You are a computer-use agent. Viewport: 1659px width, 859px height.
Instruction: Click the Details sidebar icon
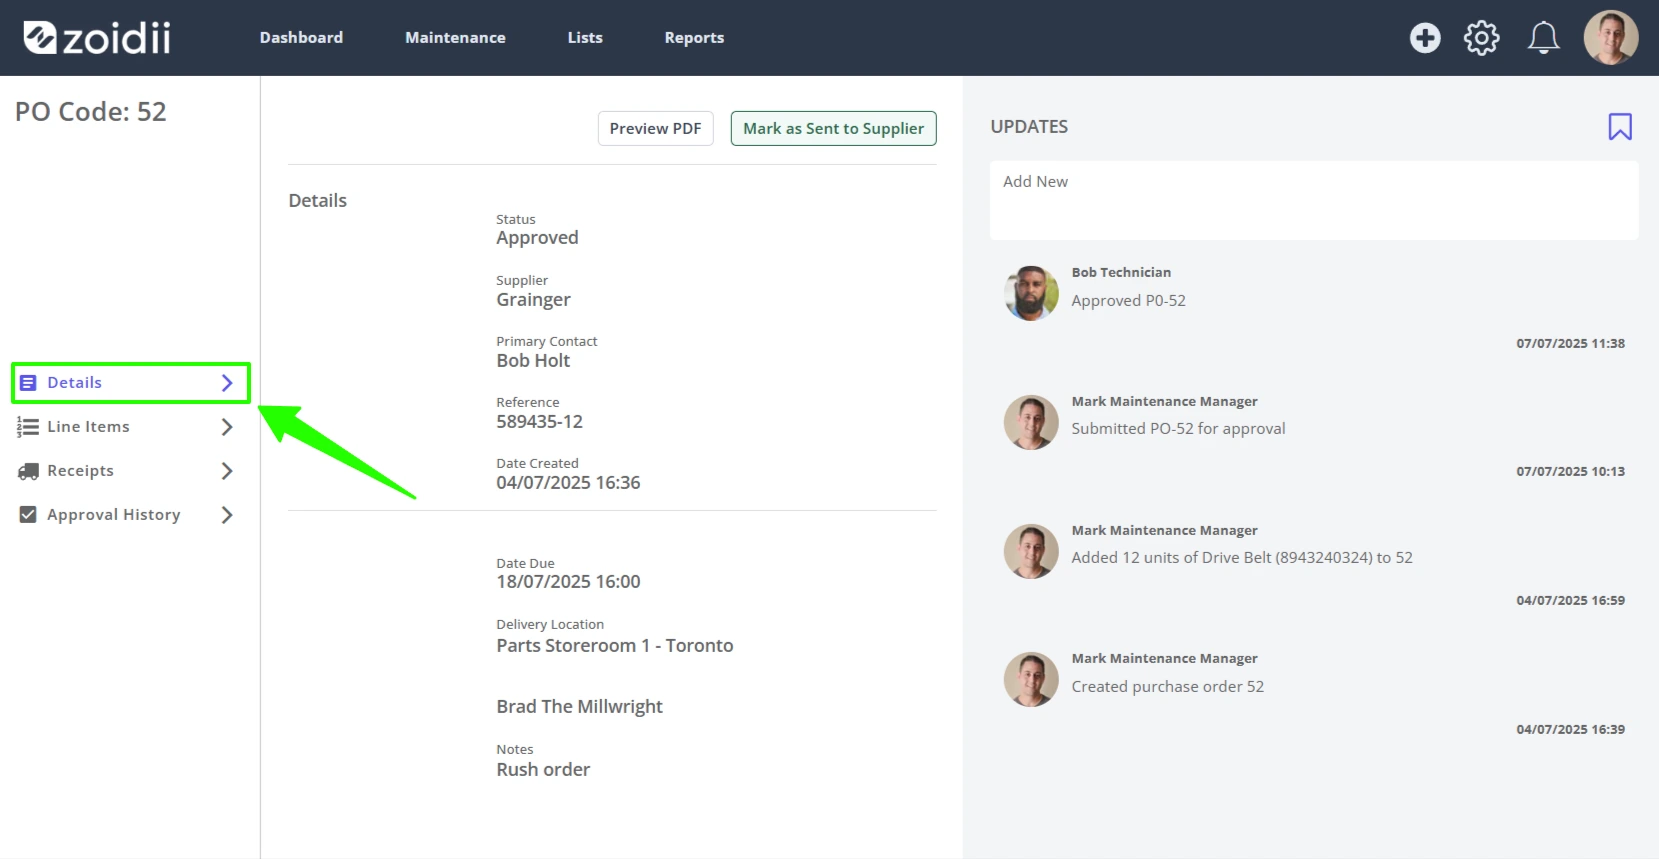pos(28,383)
